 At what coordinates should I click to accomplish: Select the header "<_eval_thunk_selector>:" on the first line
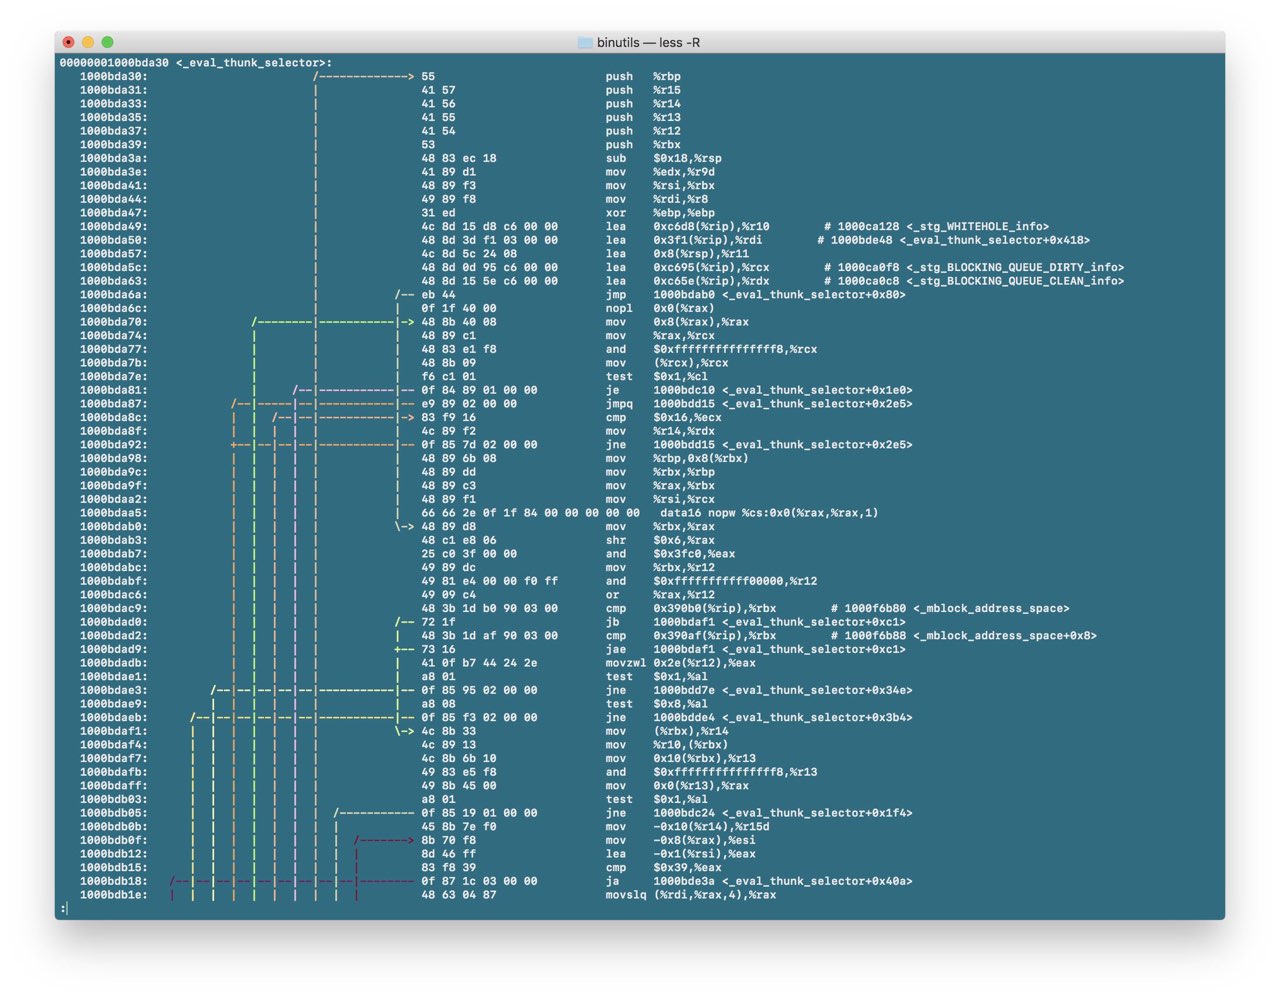coord(254,63)
